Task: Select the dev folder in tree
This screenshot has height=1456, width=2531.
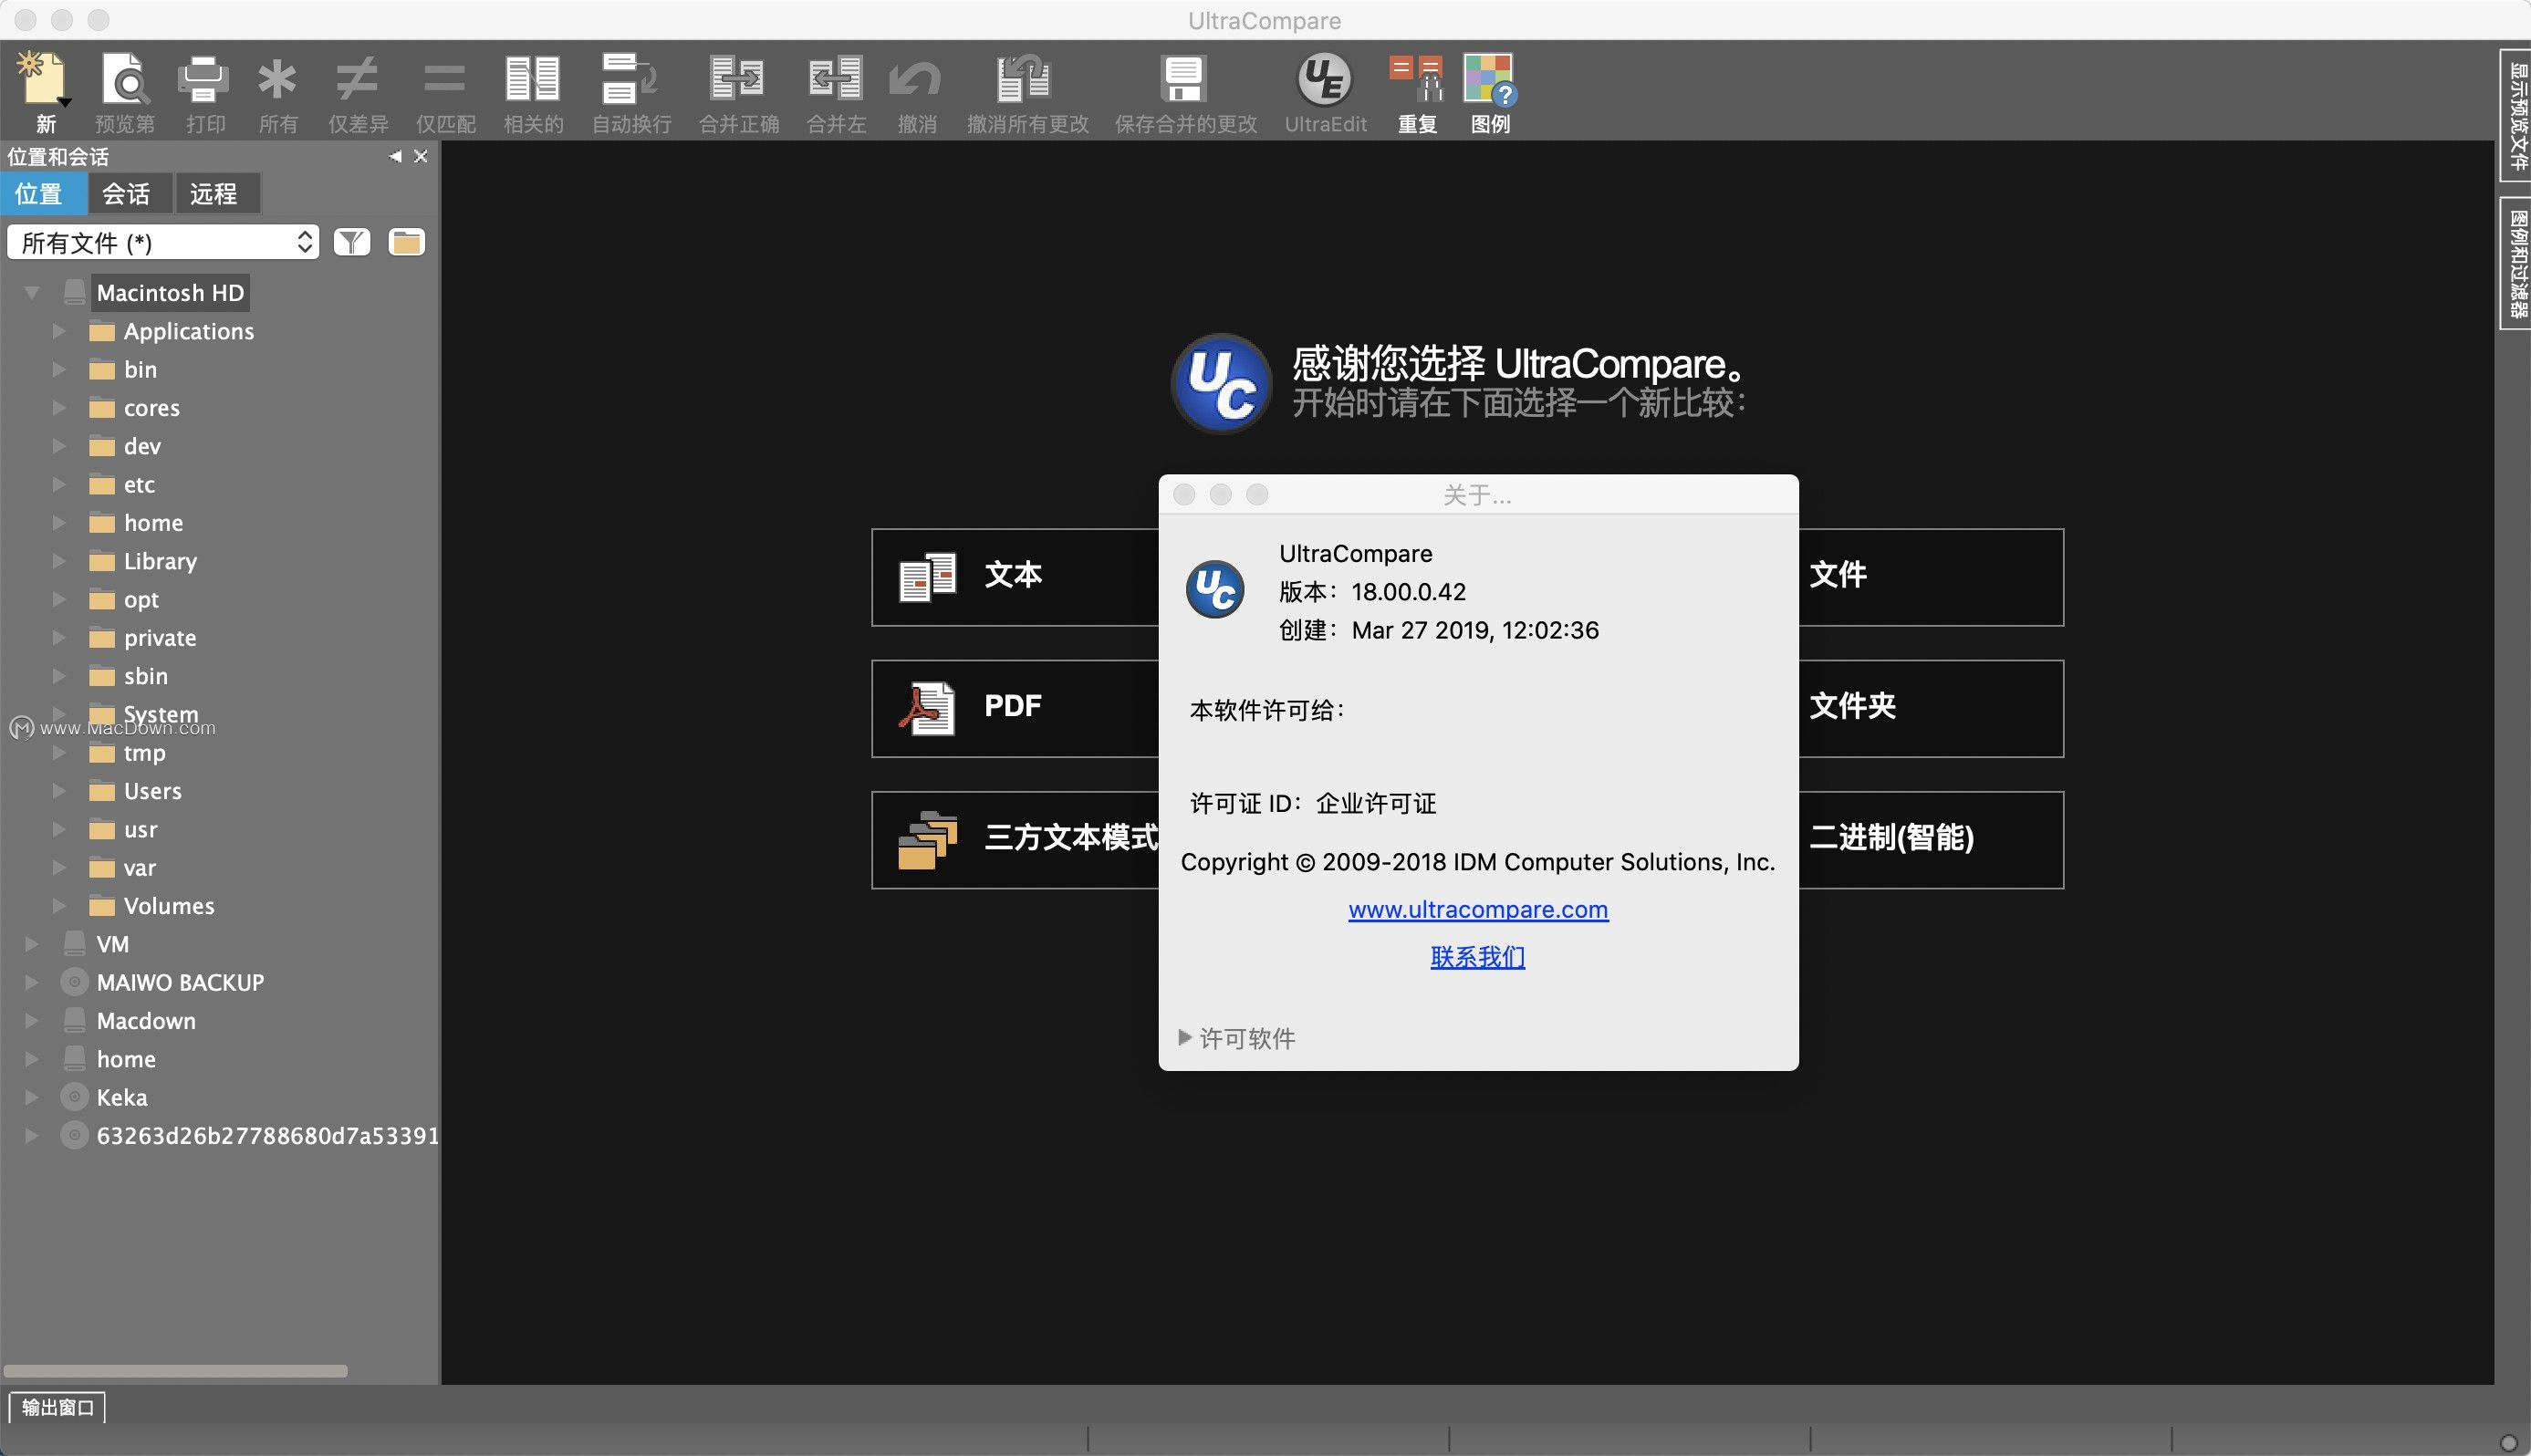Action: pyautogui.click(x=142, y=446)
